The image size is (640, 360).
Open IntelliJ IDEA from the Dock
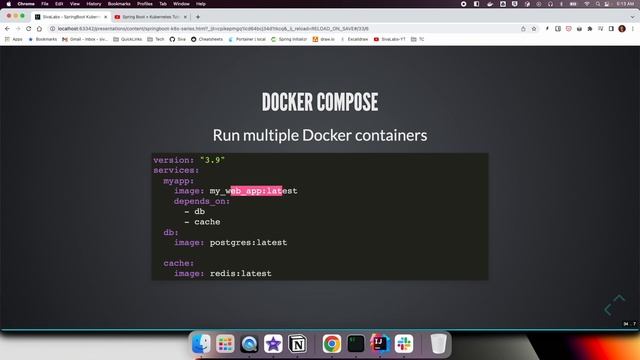[x=380, y=344]
